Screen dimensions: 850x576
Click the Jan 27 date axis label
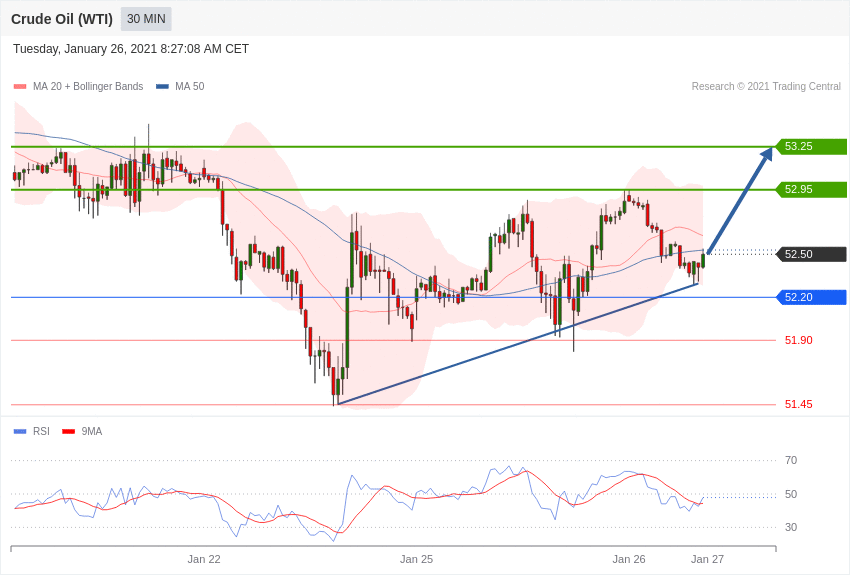[x=707, y=559]
